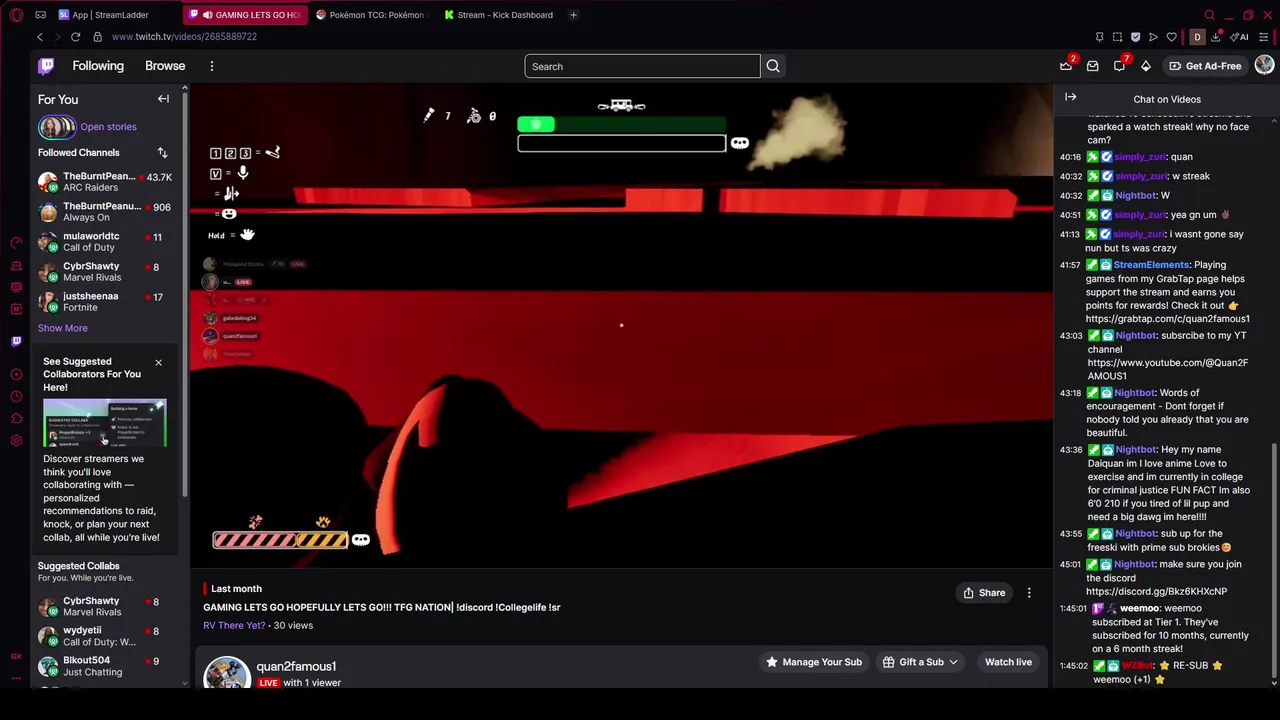
Task: Open the video more options three-dot menu
Action: point(1029,593)
